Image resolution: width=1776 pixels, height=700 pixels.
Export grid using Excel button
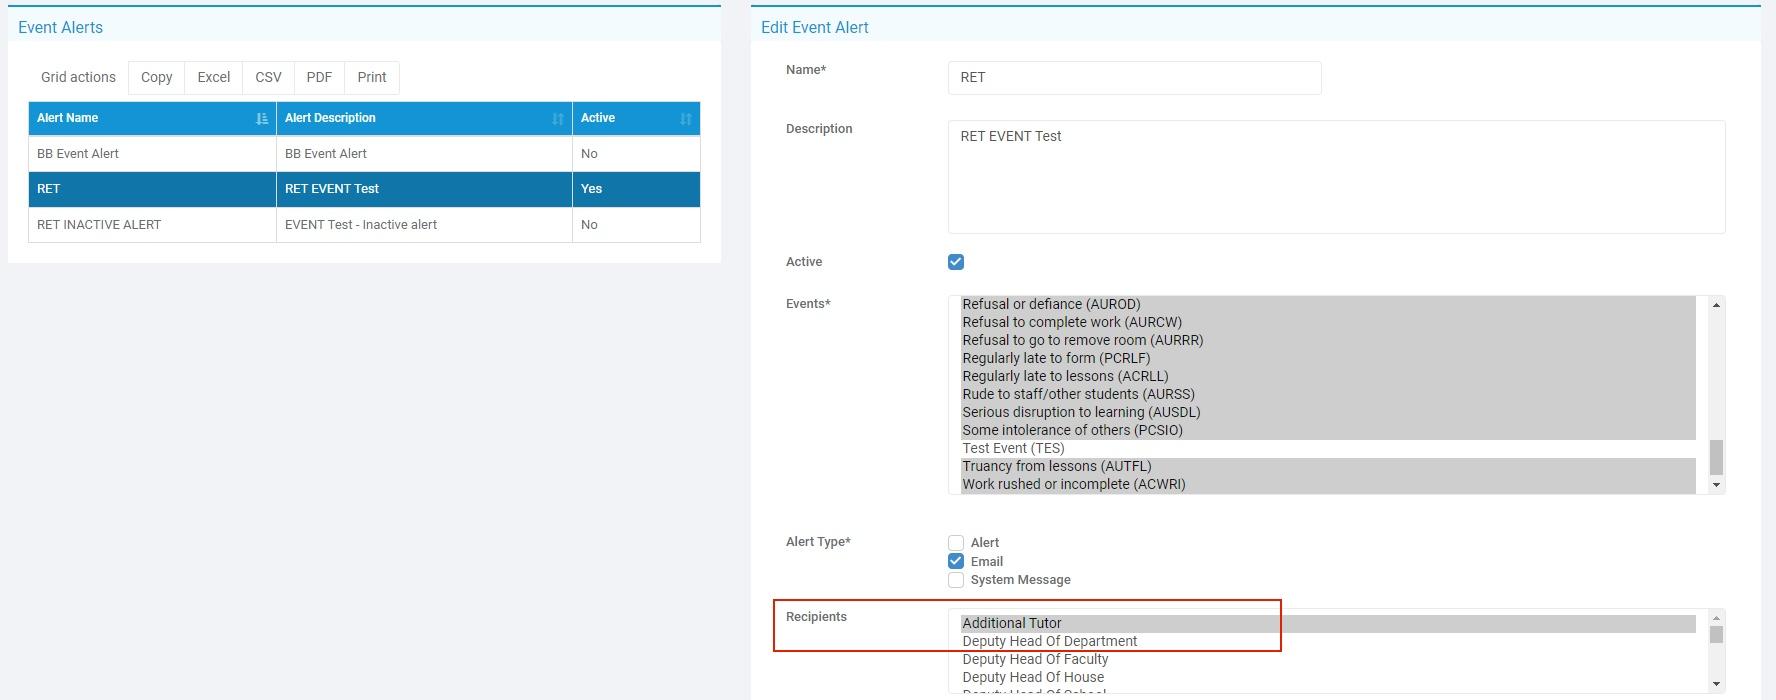pos(214,77)
